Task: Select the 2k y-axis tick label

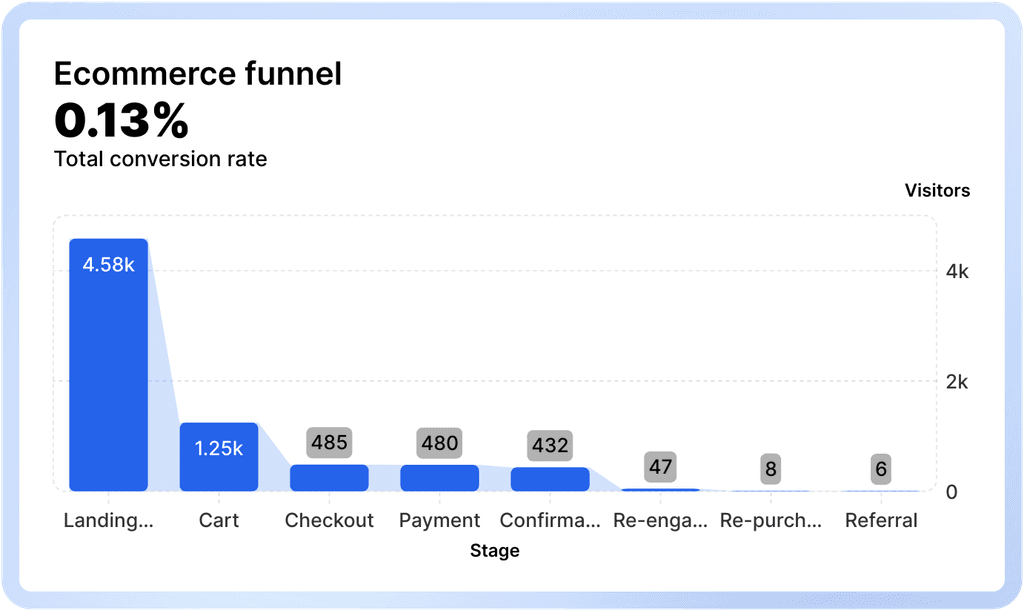Action: pyautogui.click(x=957, y=382)
